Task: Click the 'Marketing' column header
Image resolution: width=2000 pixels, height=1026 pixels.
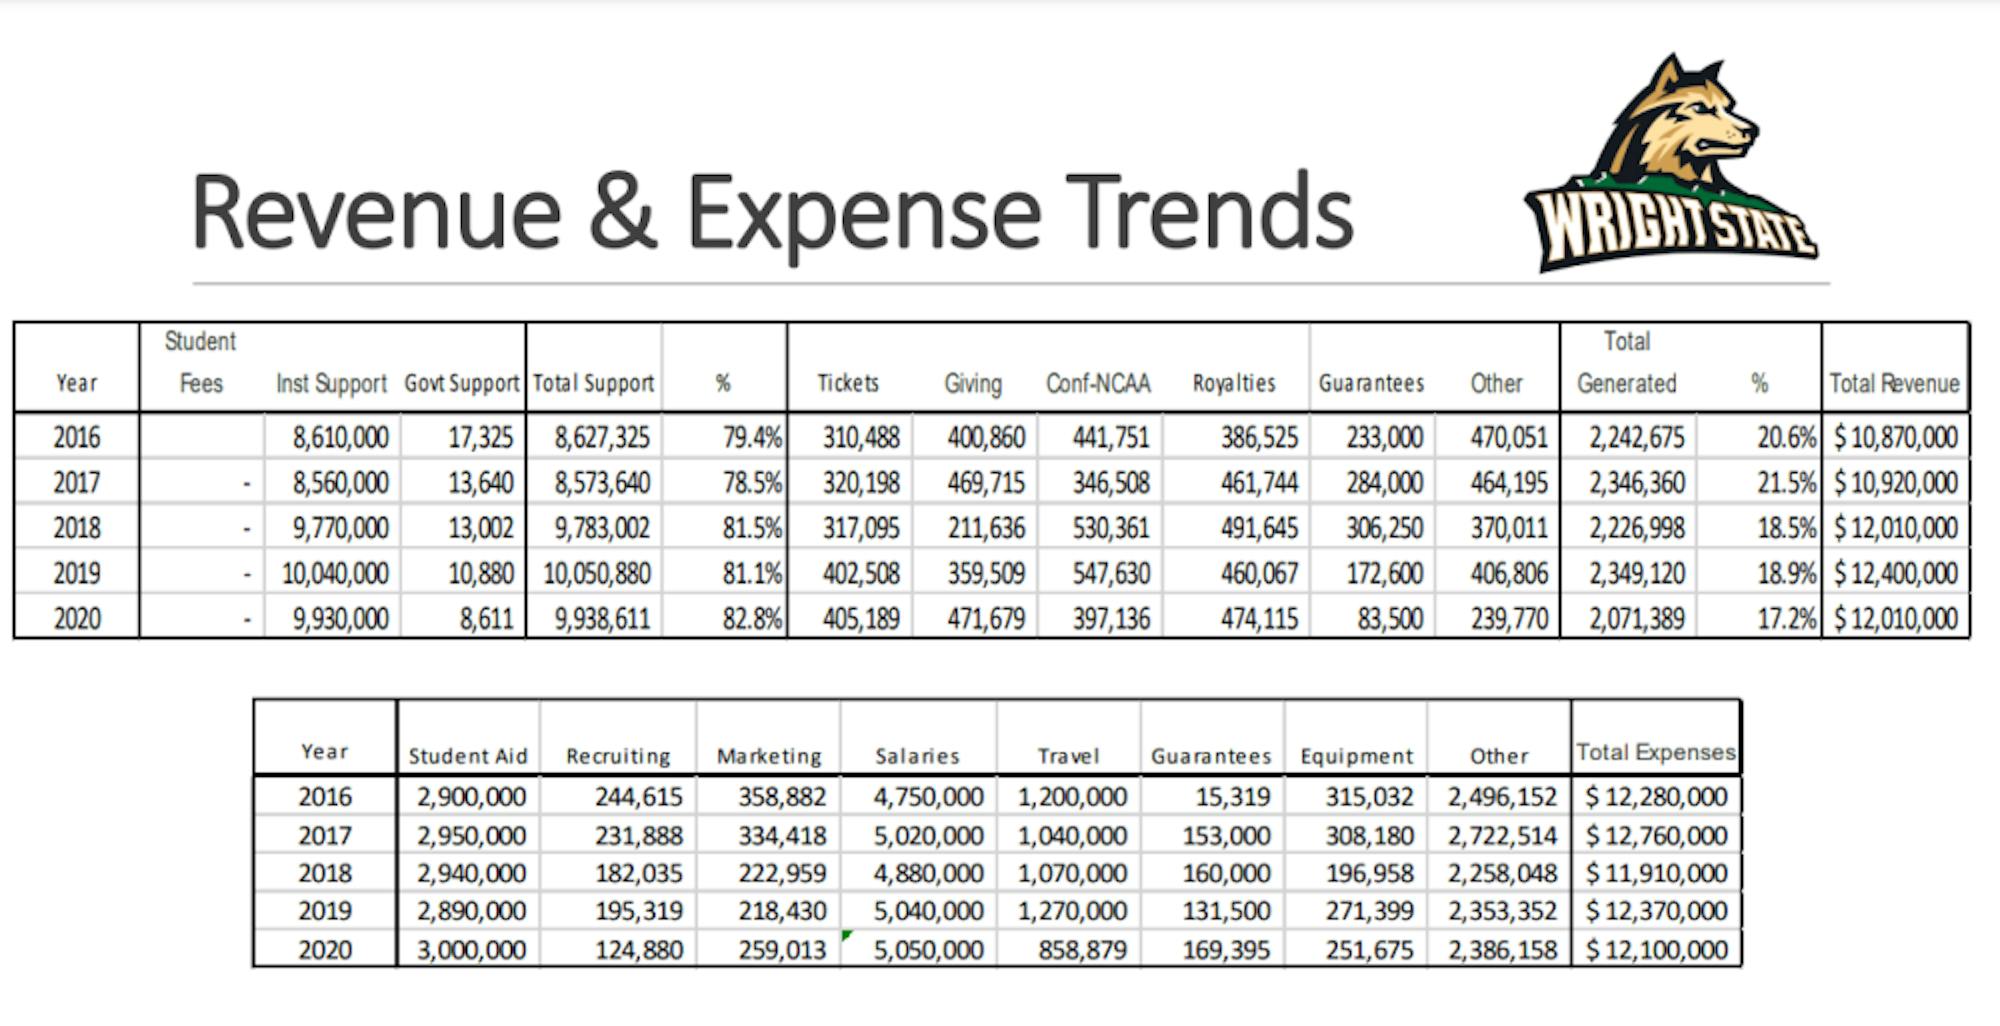Action: pyautogui.click(x=769, y=757)
